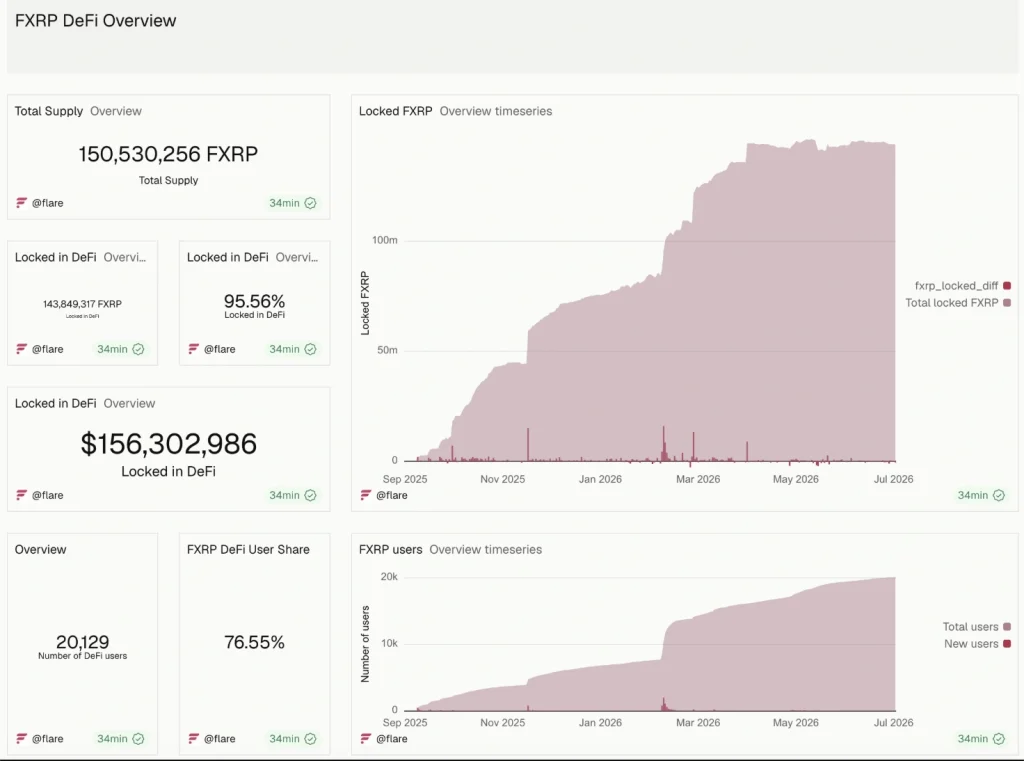This screenshot has width=1024, height=761.
Task: Click check icon in 95.56% card
Action: 311,349
